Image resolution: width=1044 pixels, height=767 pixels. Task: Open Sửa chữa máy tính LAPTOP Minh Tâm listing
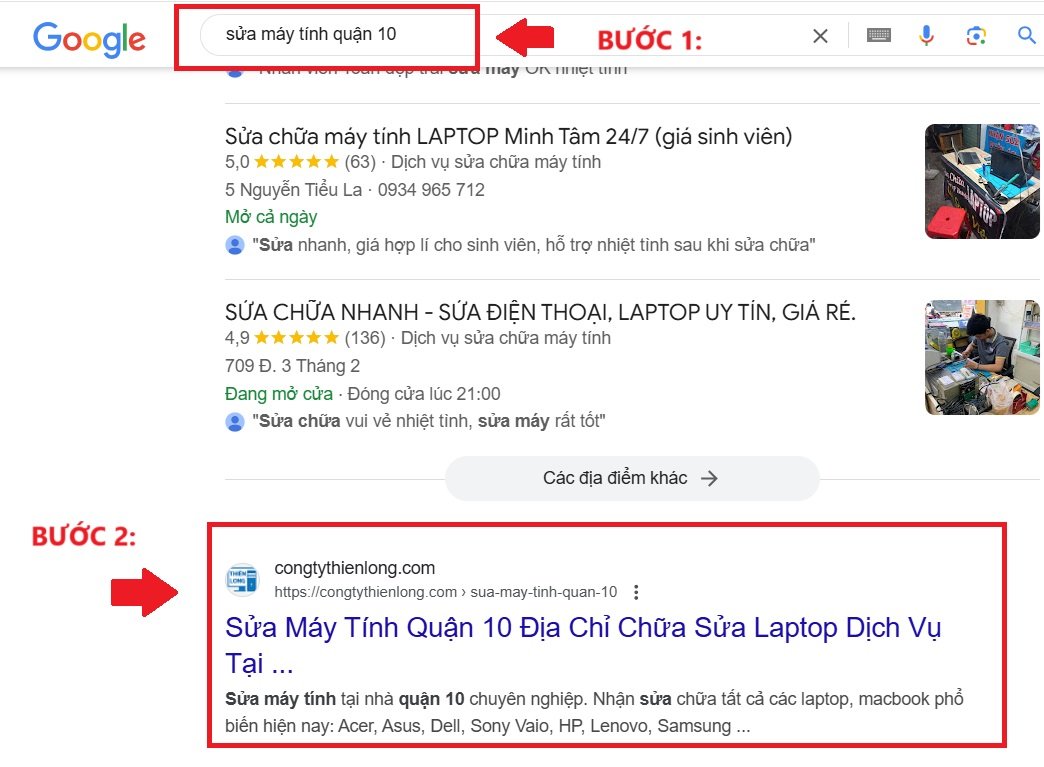509,136
